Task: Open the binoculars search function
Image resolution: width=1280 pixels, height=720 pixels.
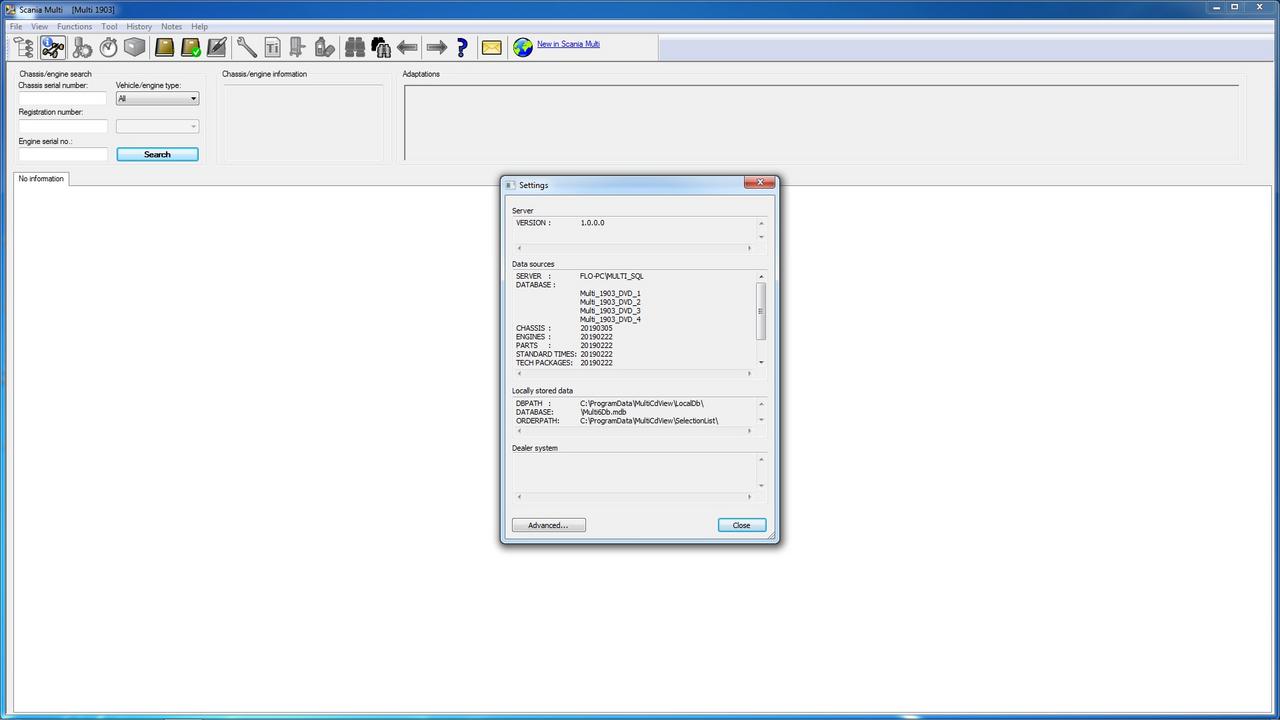Action: tap(354, 47)
